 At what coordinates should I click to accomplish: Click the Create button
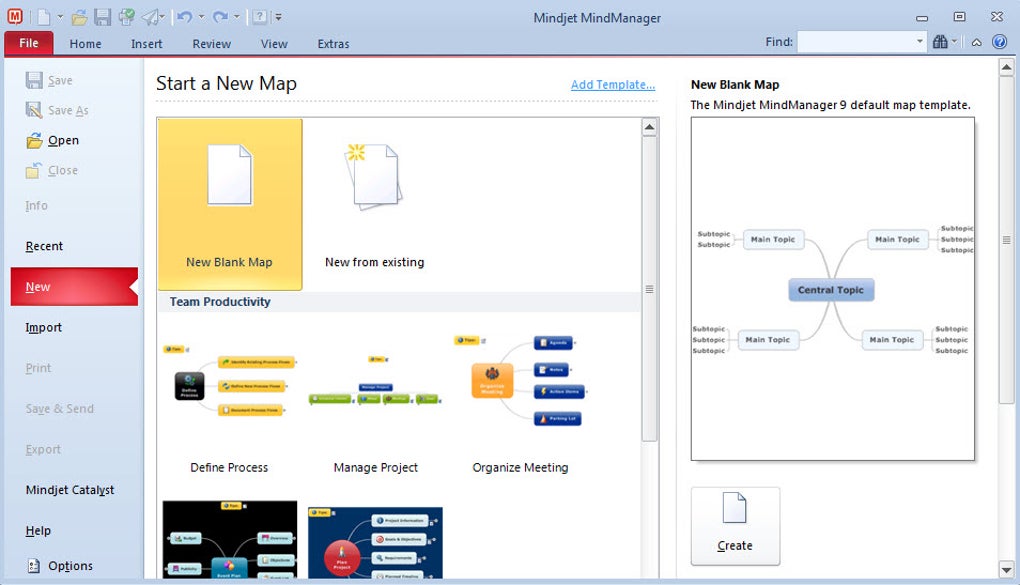(735, 526)
